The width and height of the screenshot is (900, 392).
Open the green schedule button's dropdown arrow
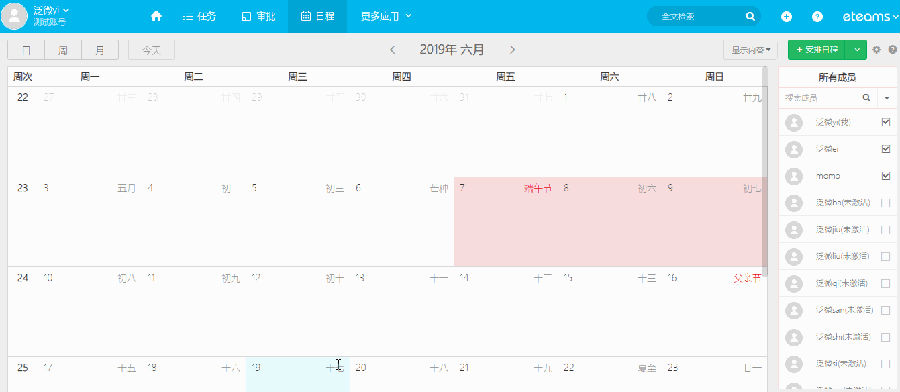point(857,50)
